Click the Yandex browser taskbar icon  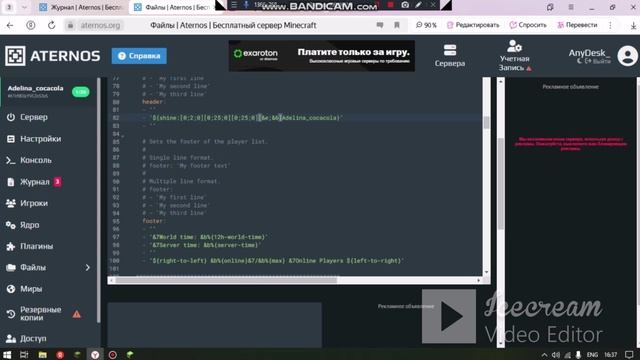point(95,355)
